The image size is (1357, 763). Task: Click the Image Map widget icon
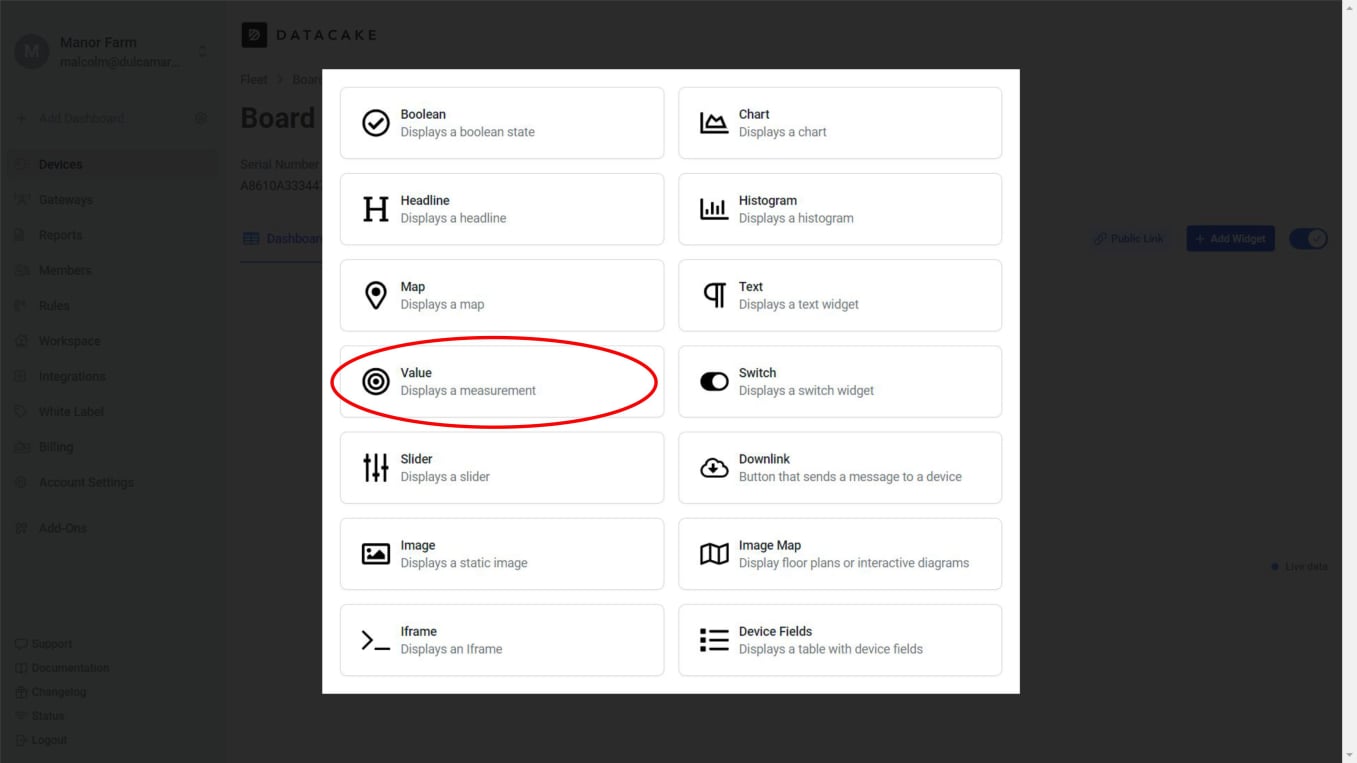pyautogui.click(x=713, y=553)
